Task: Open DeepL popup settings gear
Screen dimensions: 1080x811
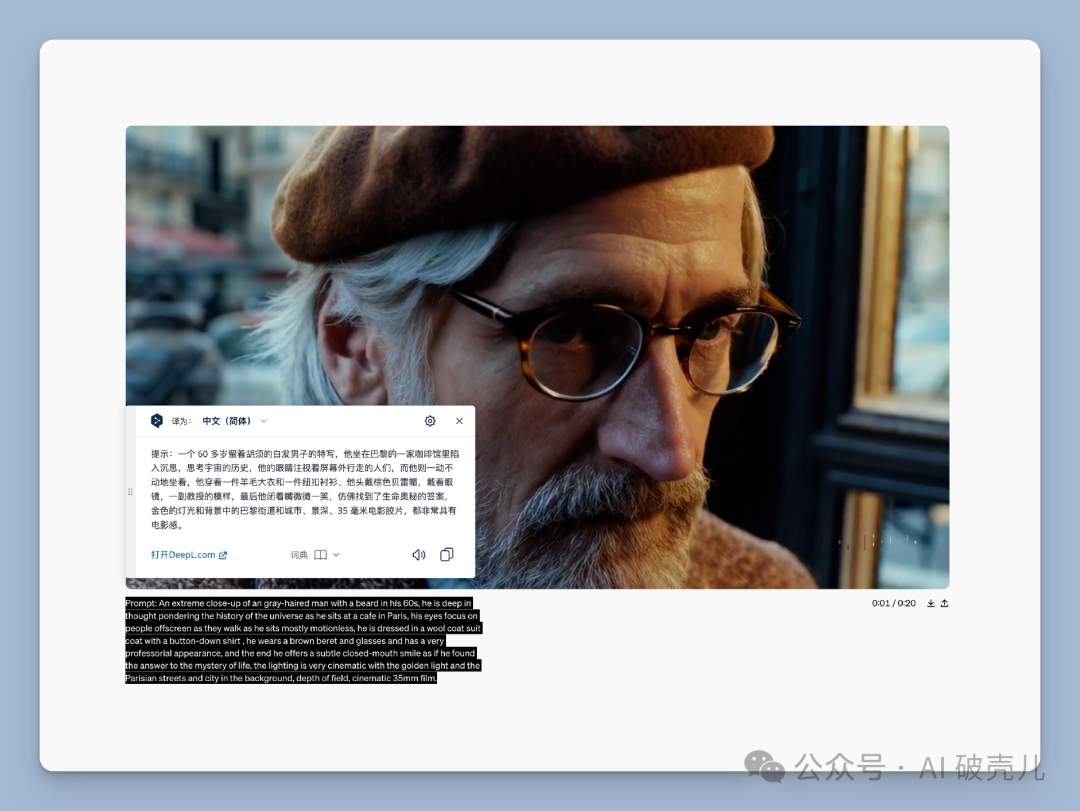Action: (x=430, y=421)
